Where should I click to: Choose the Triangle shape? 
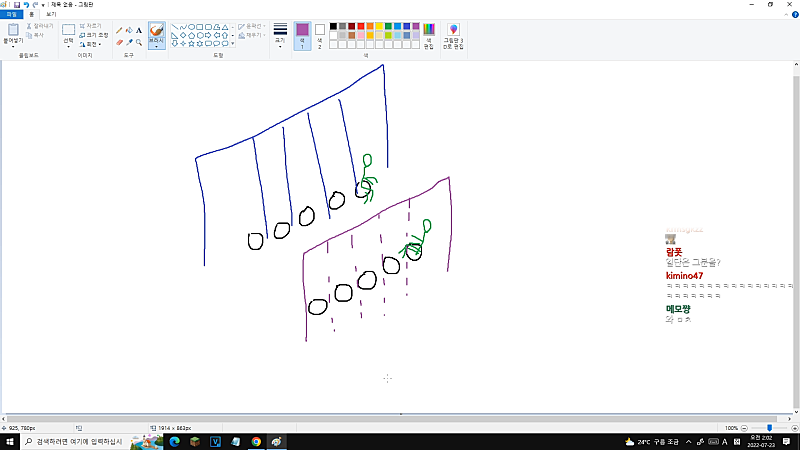point(224,27)
